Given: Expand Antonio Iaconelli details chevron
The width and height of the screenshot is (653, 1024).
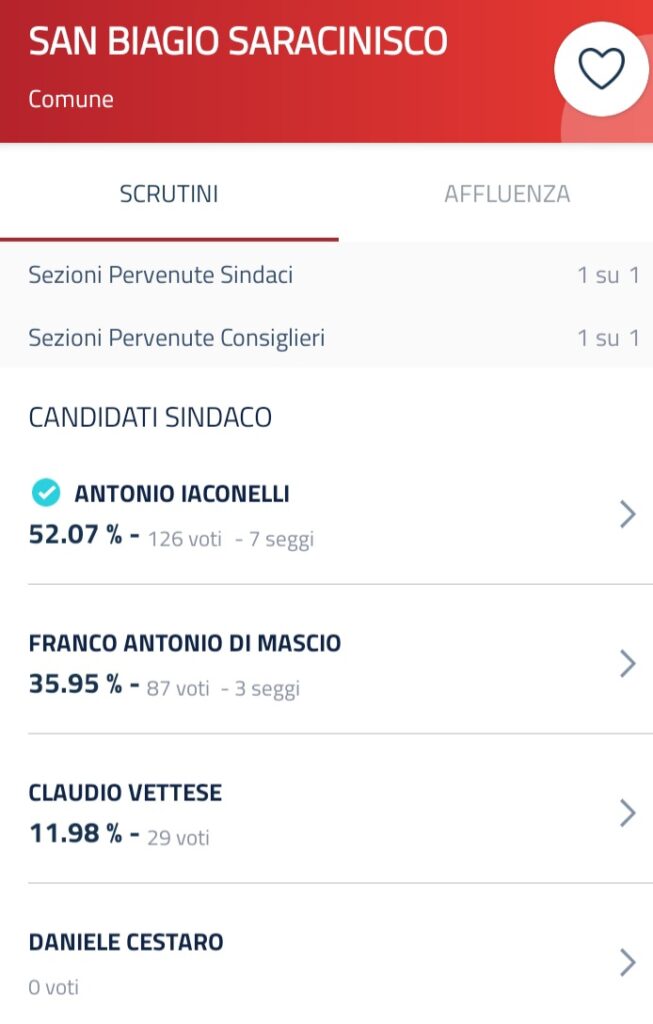Looking at the screenshot, I should [x=627, y=514].
